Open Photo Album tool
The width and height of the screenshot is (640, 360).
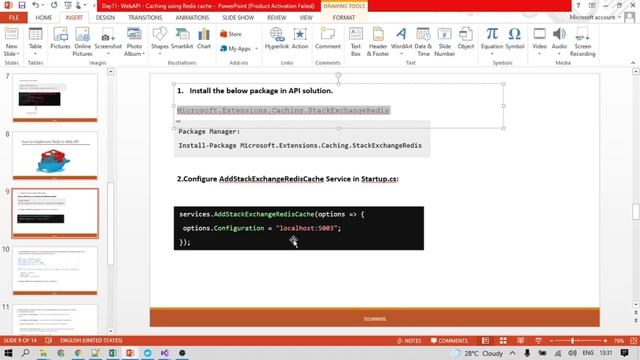(x=134, y=42)
